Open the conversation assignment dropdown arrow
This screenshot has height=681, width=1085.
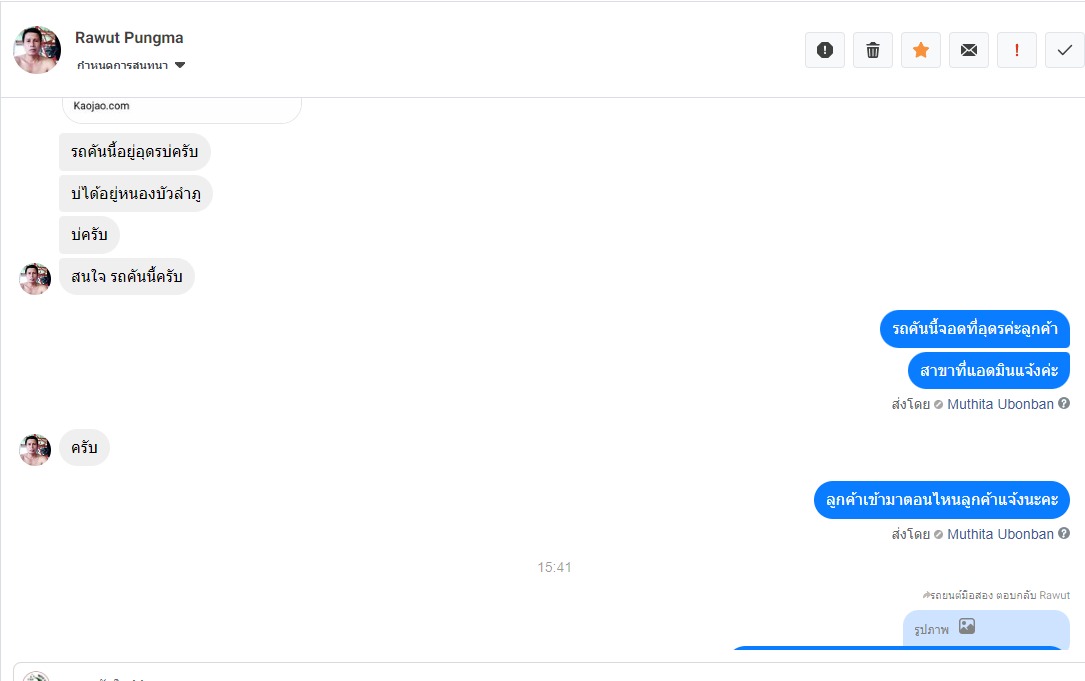click(180, 66)
